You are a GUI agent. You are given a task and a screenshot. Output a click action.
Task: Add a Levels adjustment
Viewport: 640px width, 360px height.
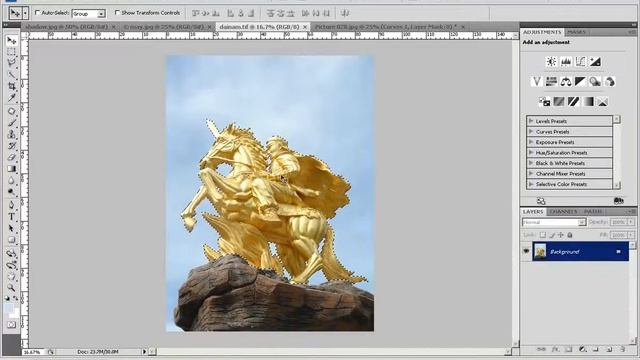click(x=566, y=62)
